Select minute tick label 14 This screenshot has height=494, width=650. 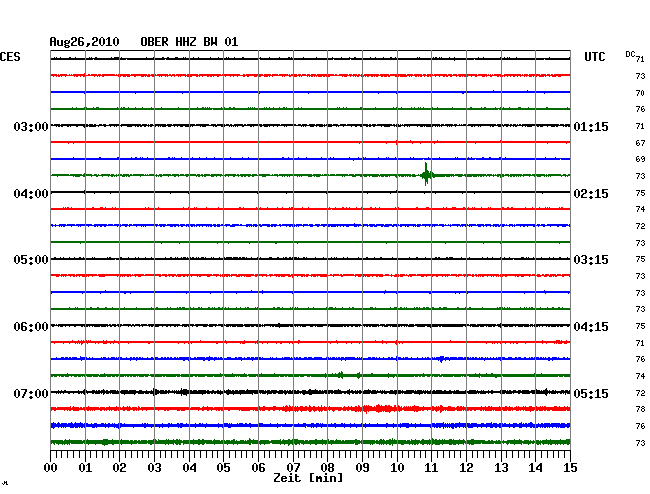click(535, 467)
